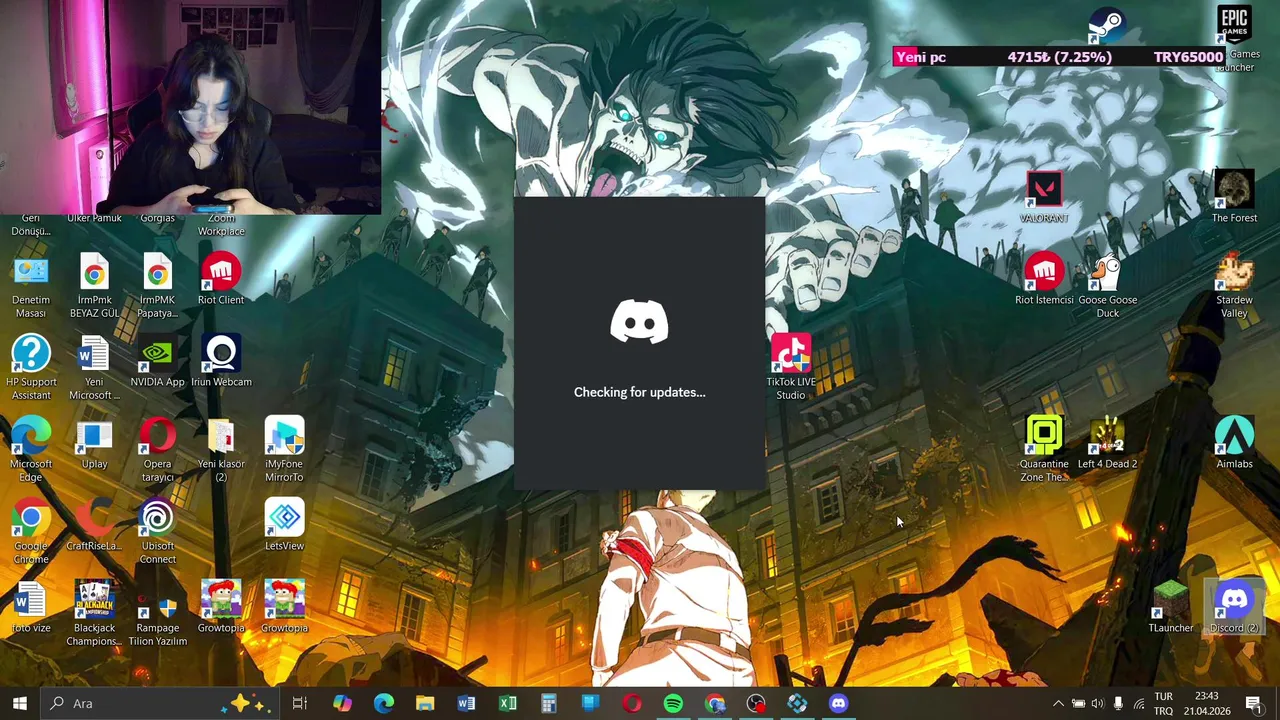This screenshot has width=1280, height=720.
Task: Open network settings tray icon
Action: (1139, 703)
